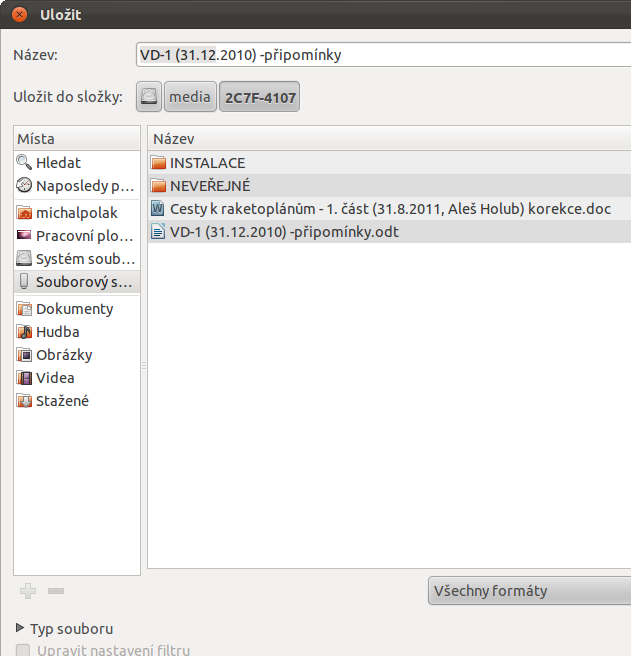Viewport: 631px width, 656px height.
Task: Open michalpolak home location
Action: coord(77,213)
